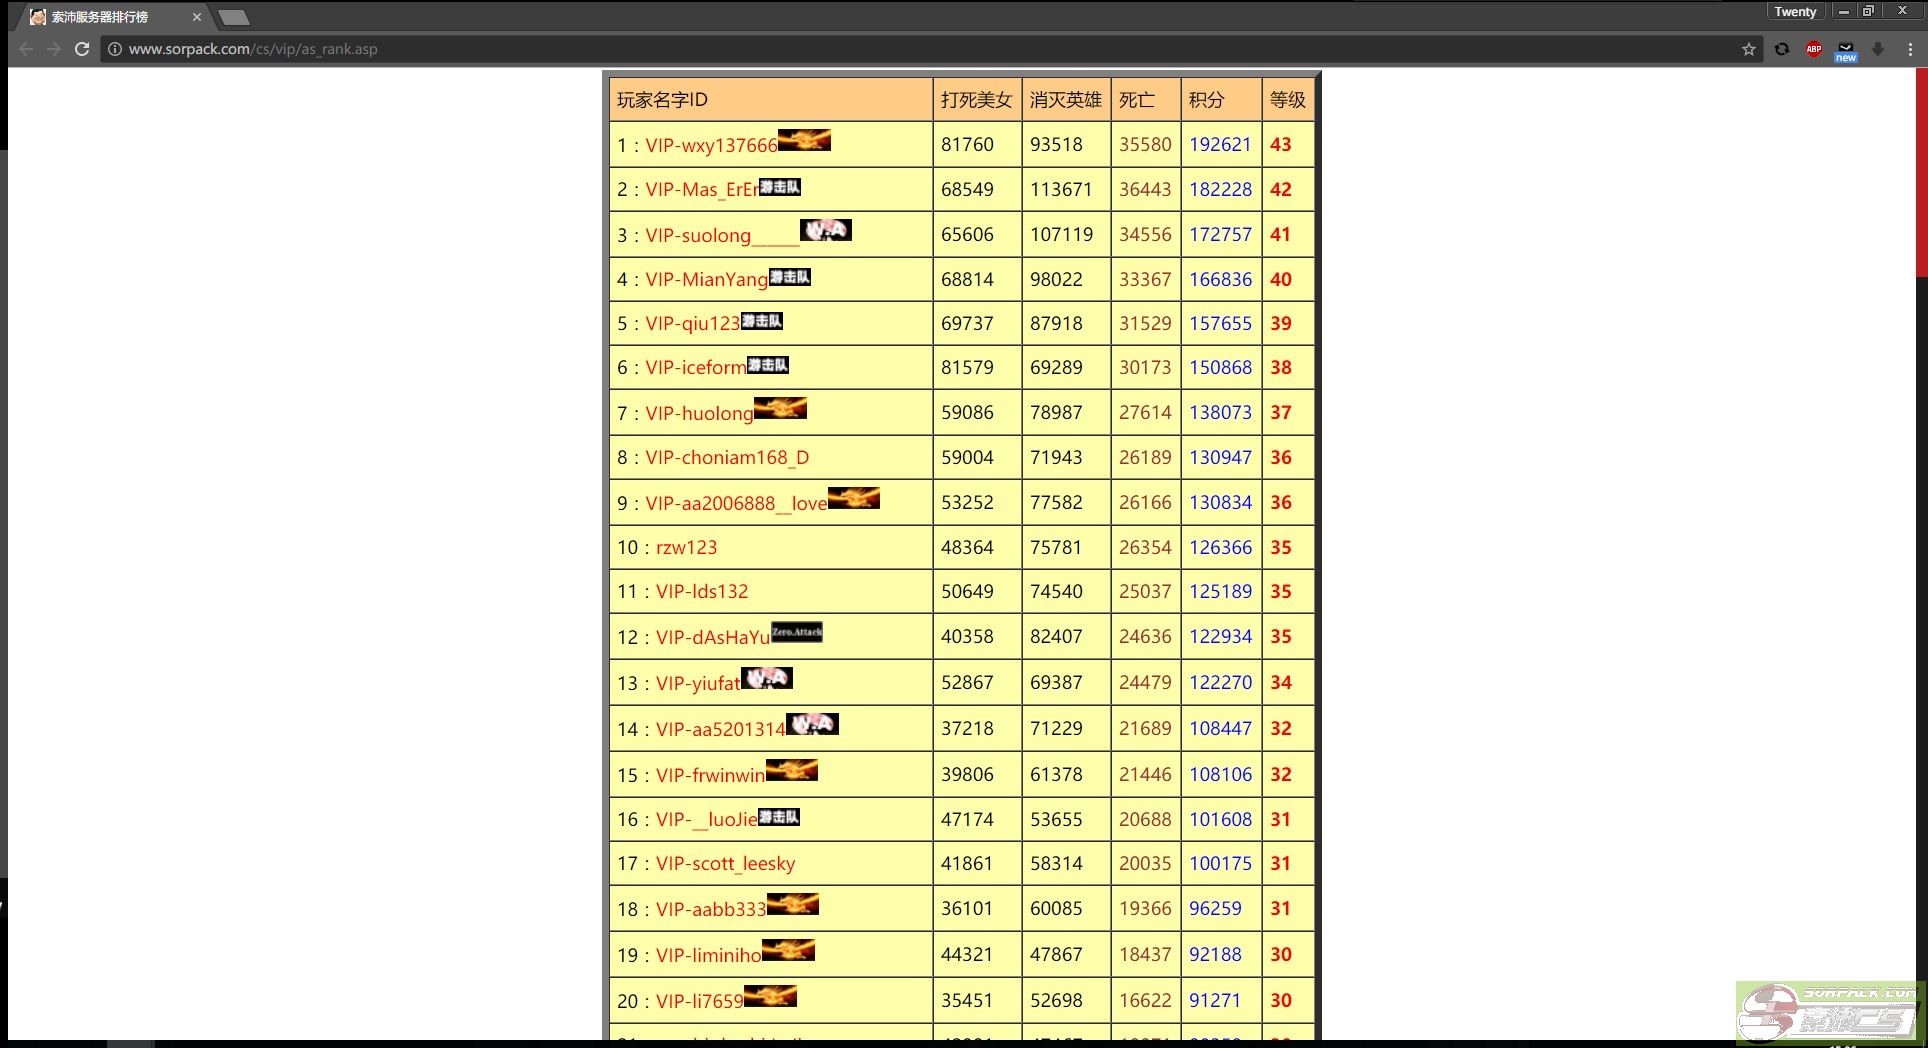The image size is (1928, 1048).
Task: Click the page's vertical scrollbar thumb
Action: (1921, 170)
